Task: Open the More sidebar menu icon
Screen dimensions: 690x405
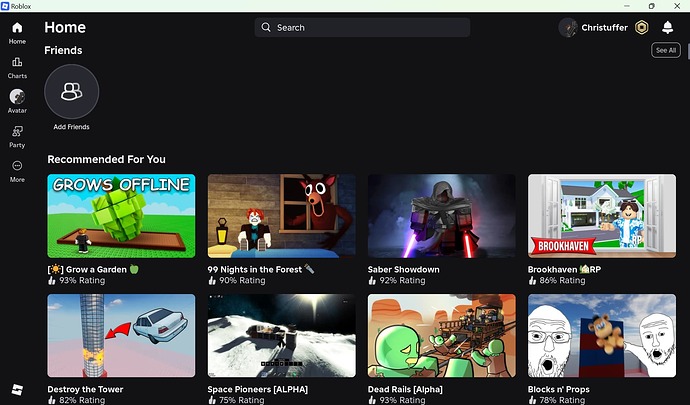Action: [17, 166]
